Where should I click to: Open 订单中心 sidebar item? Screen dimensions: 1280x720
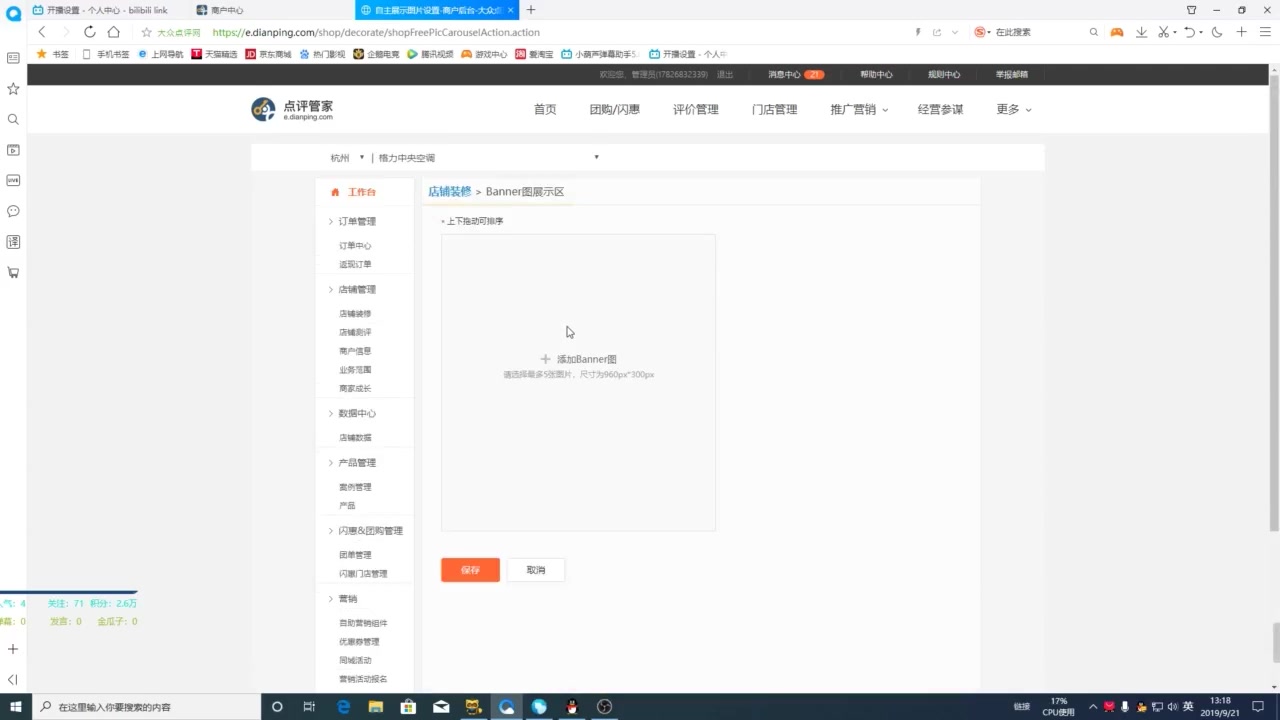tap(355, 246)
